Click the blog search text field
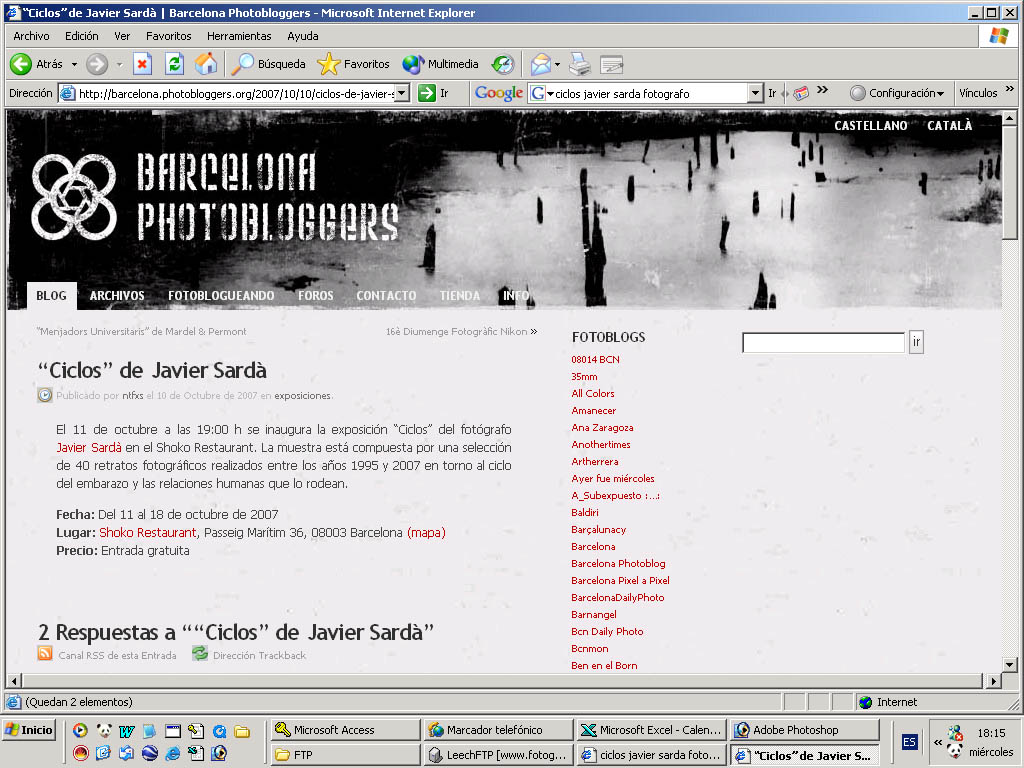This screenshot has height=768, width=1024. (823, 343)
